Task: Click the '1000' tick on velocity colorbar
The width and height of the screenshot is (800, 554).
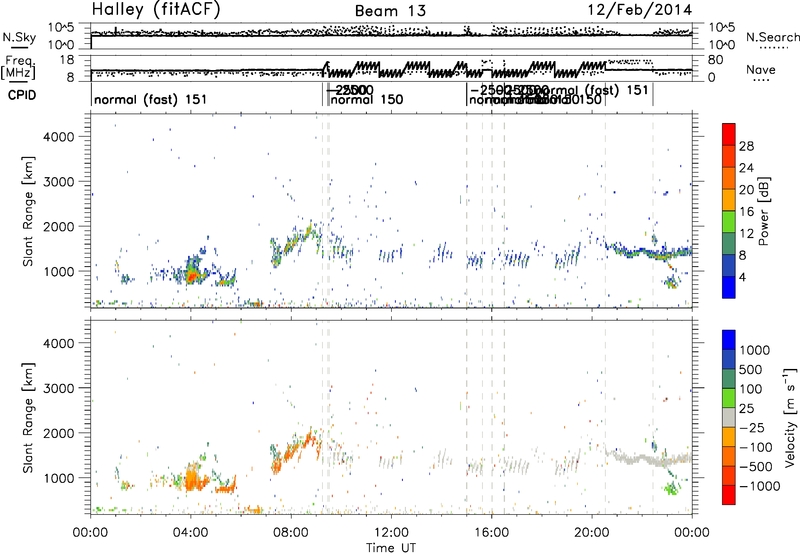Action: coord(755,350)
